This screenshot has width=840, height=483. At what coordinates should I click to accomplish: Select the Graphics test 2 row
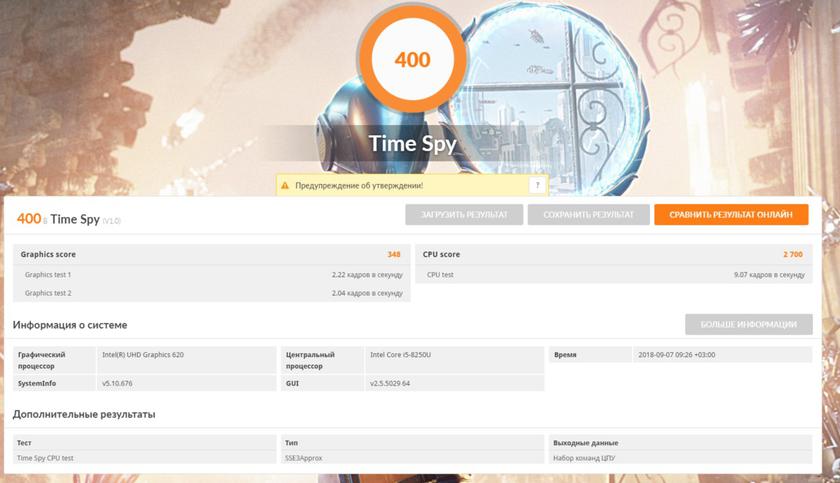coord(211,293)
